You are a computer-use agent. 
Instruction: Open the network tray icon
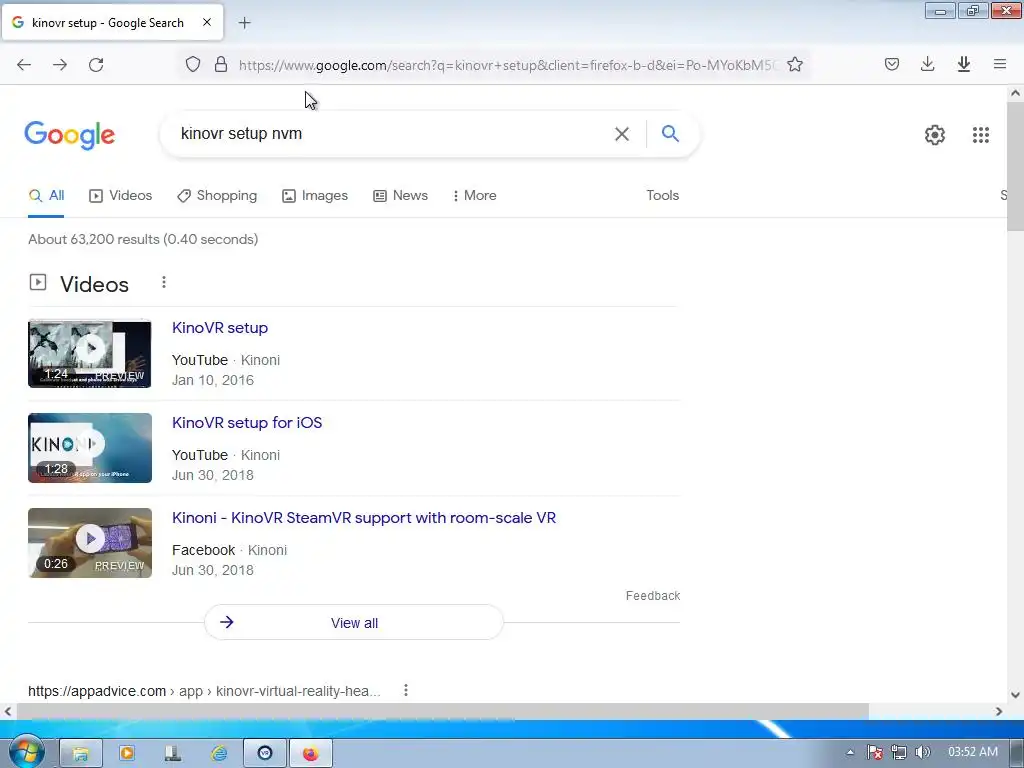pyautogui.click(x=899, y=752)
